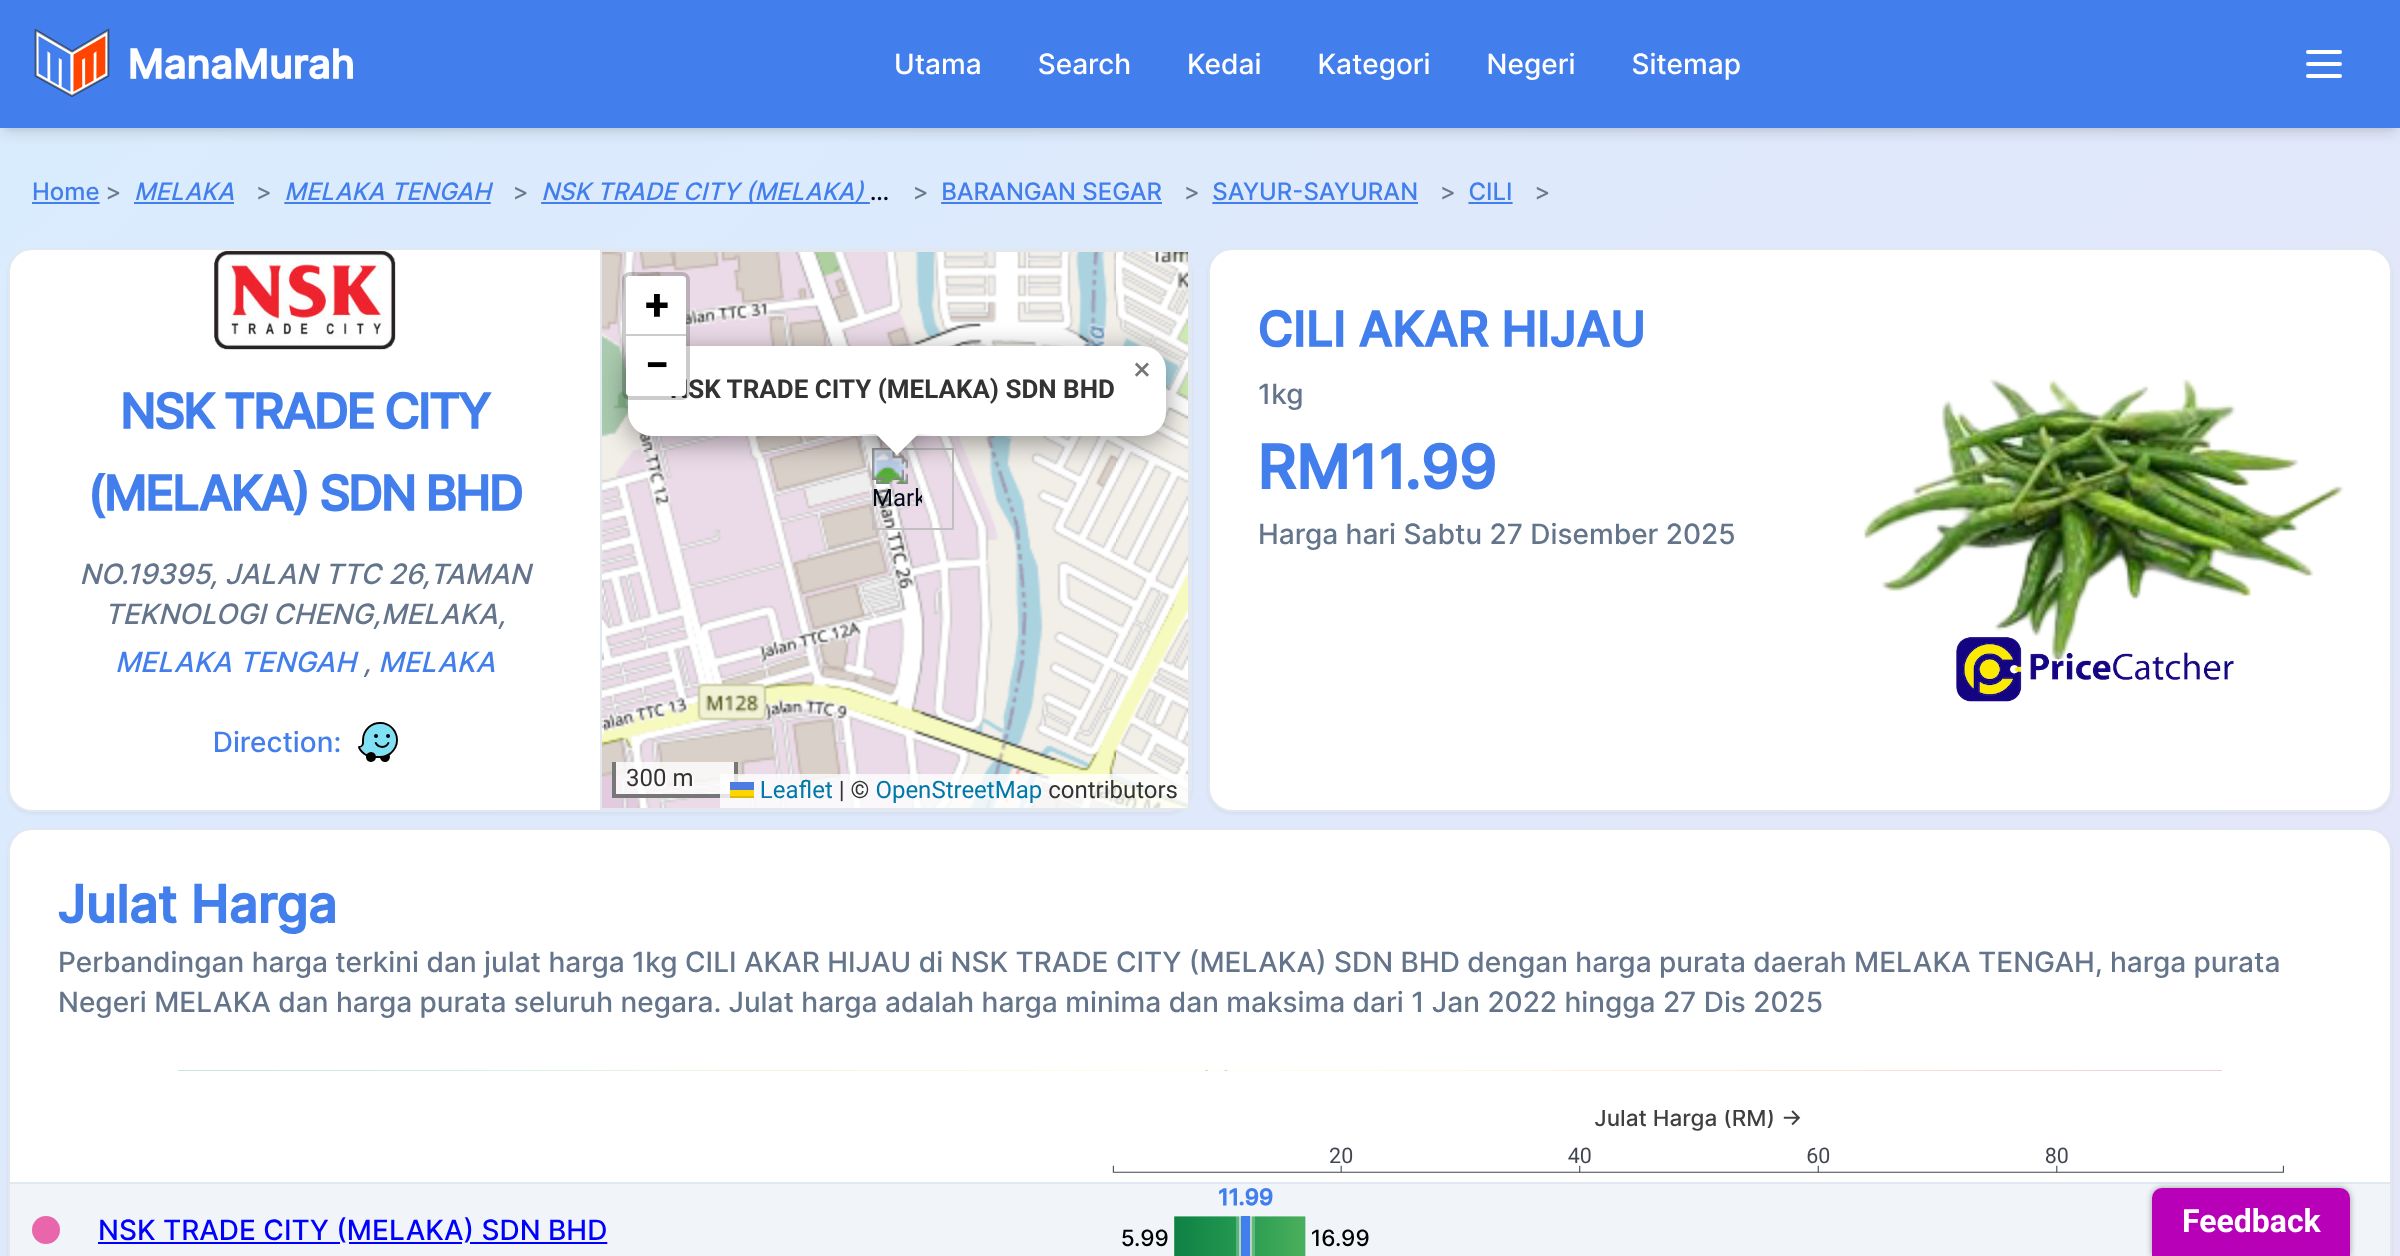
Task: Open the hamburger menu
Action: (x=2323, y=64)
